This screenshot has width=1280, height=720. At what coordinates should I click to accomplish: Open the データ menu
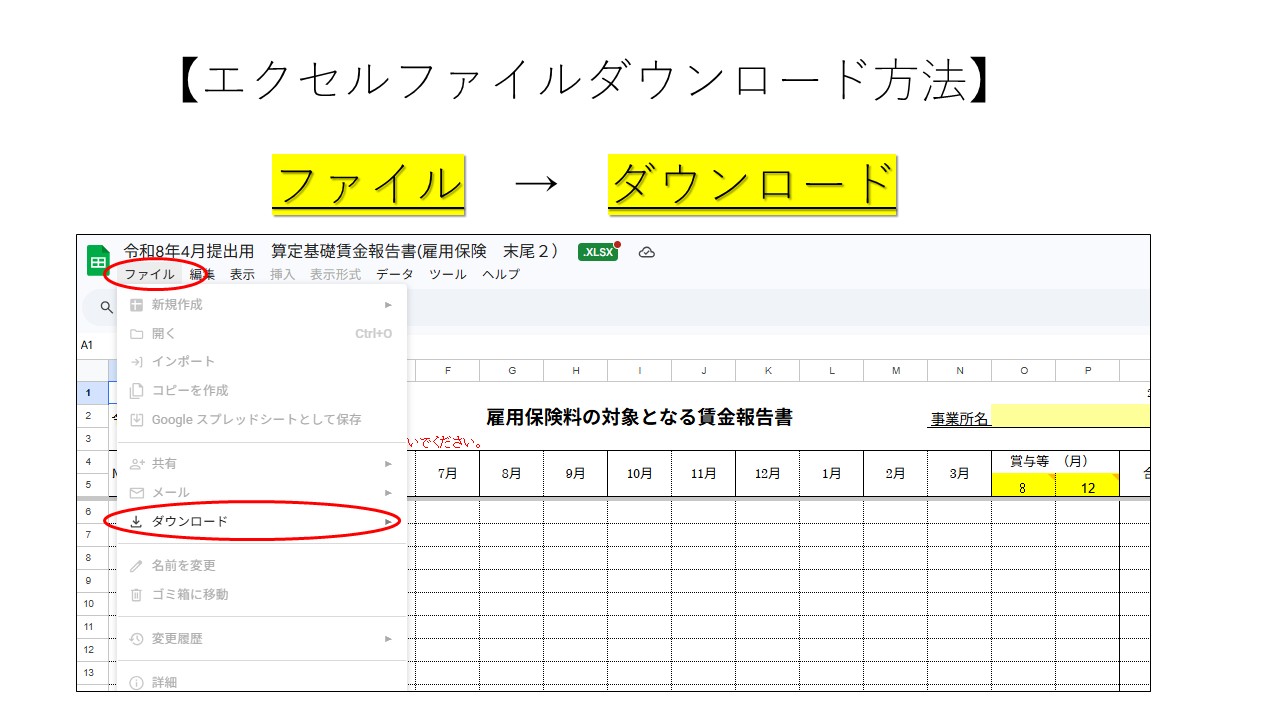coord(394,274)
